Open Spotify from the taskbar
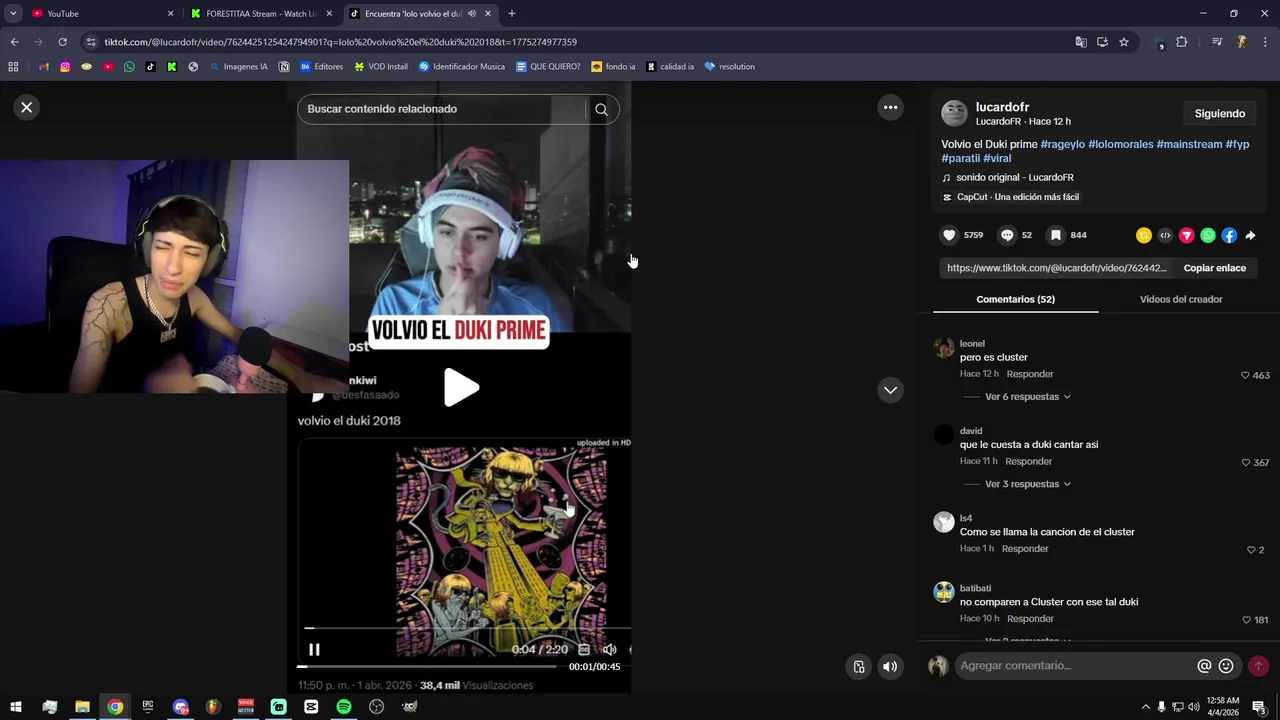 344,707
